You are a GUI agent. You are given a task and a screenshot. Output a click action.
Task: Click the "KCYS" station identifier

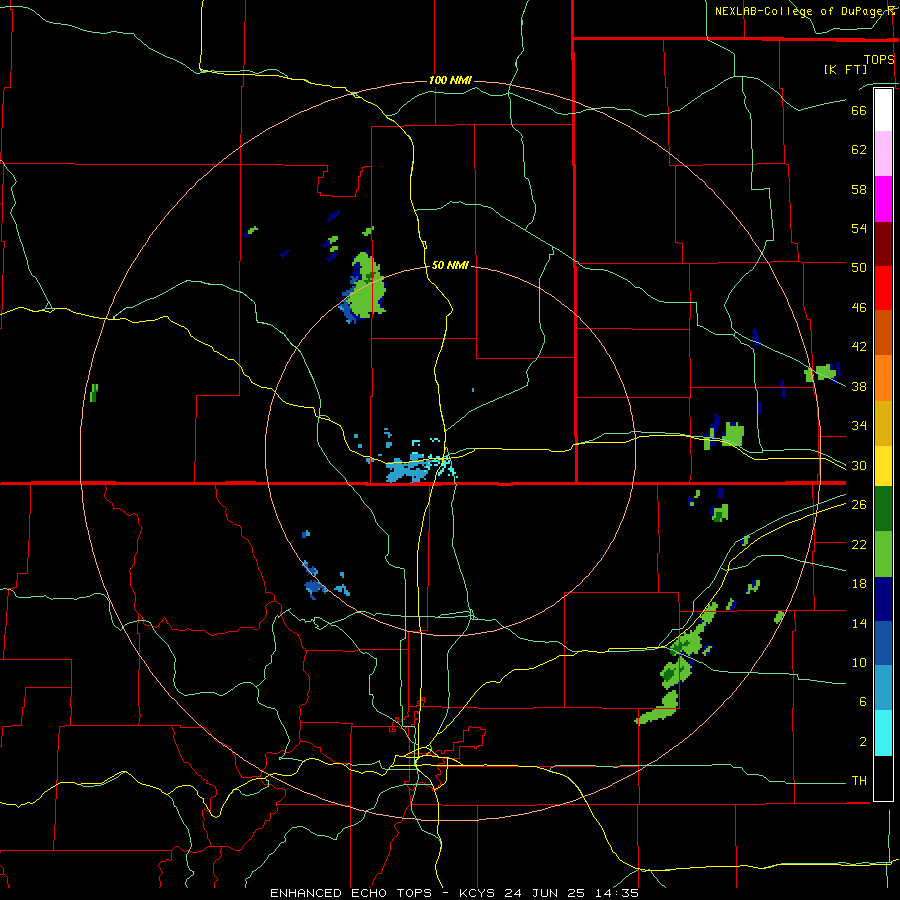(x=478, y=893)
